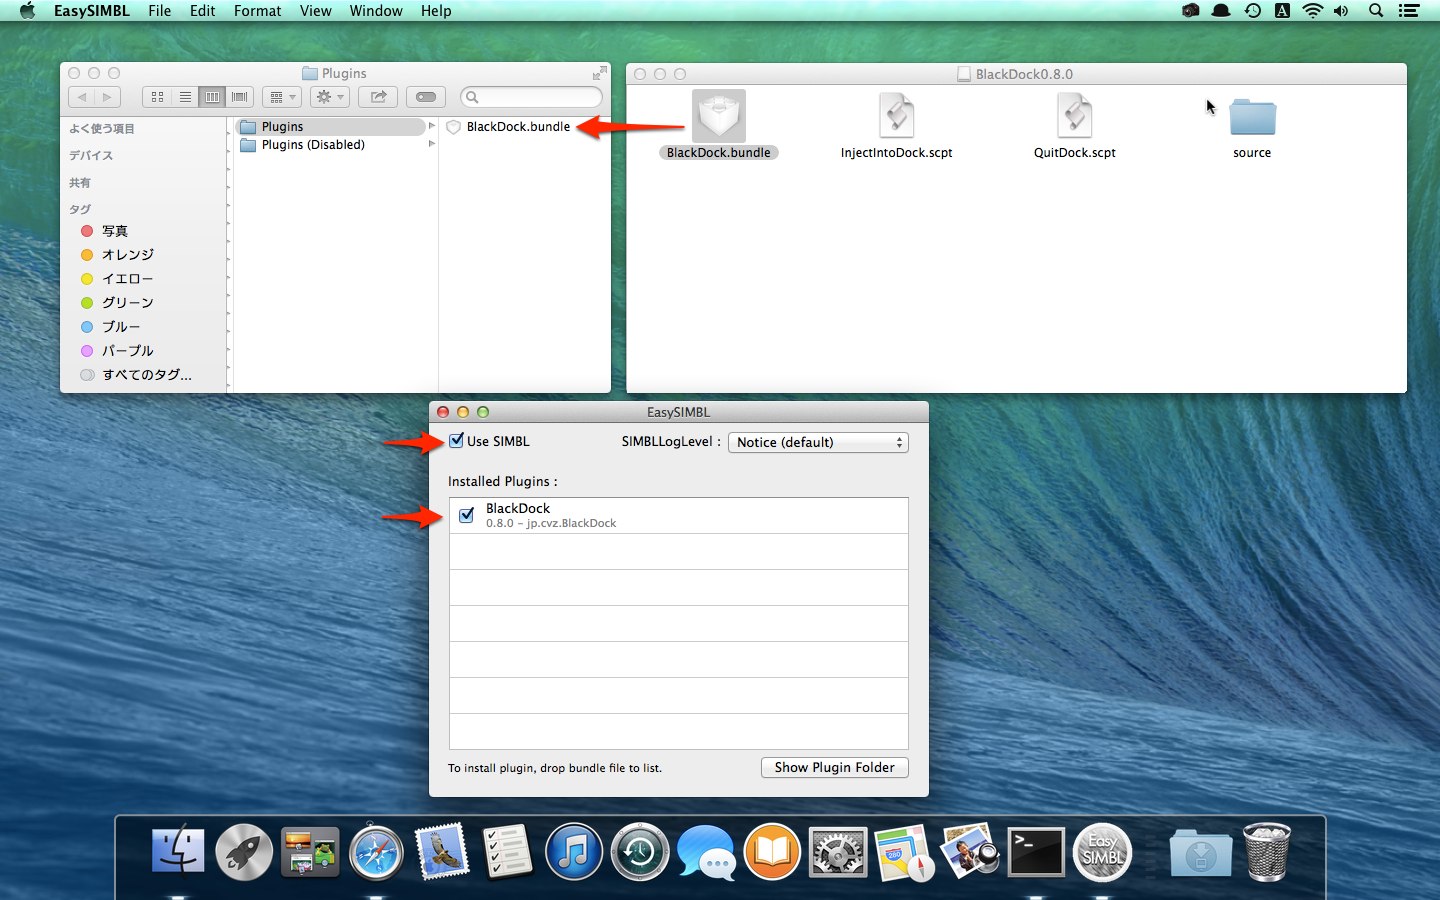Open Downloads folder stack in Dock
1440x900 pixels.
(x=1200, y=852)
